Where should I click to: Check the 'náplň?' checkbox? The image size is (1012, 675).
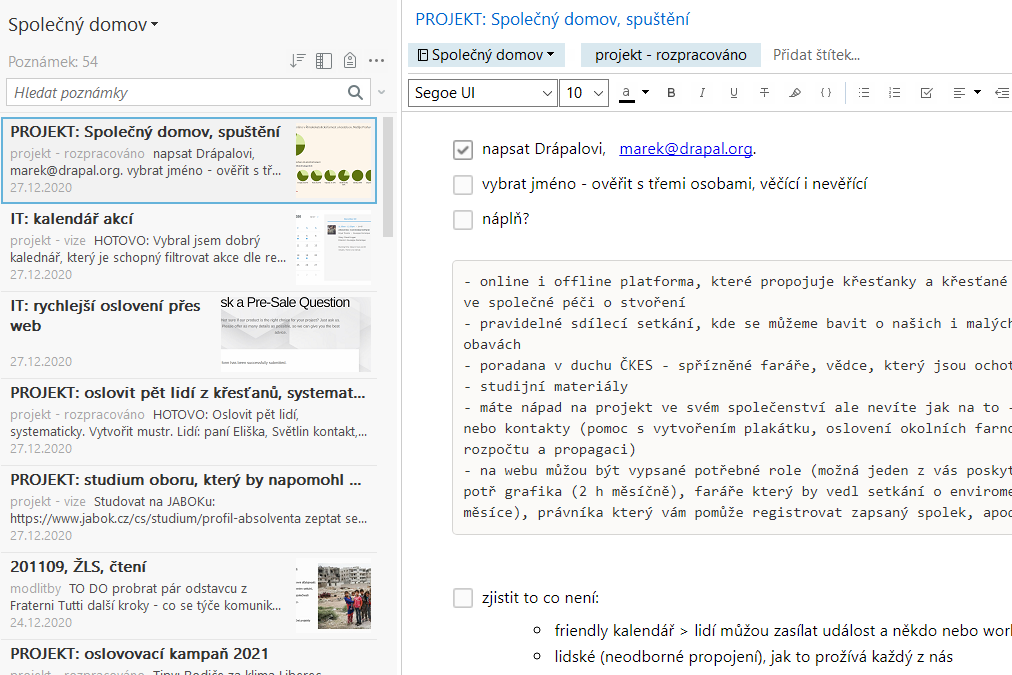point(463,219)
